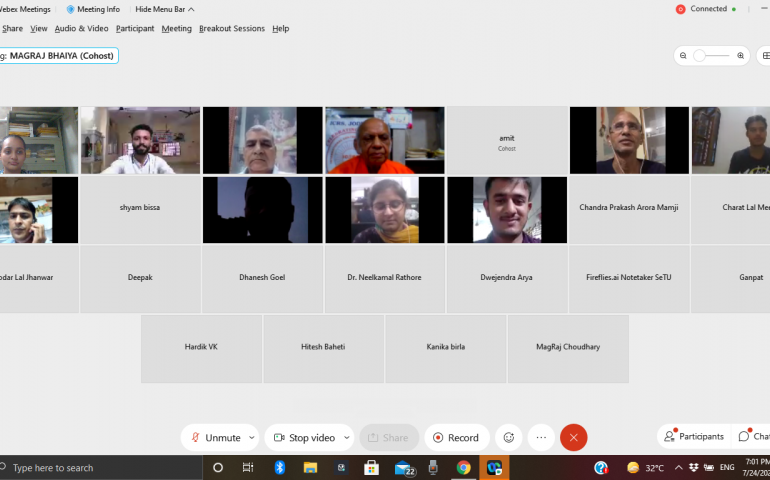Screen dimensions: 770x480
Task: End the meeting with the red X button
Action: (x=574, y=437)
